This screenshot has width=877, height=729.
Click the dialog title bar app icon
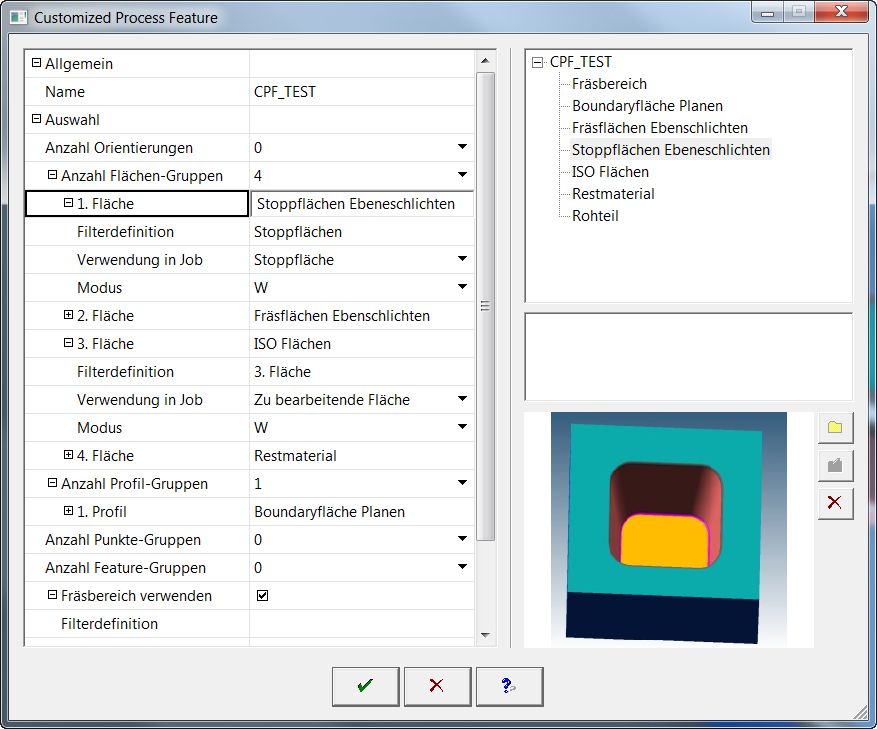point(18,17)
